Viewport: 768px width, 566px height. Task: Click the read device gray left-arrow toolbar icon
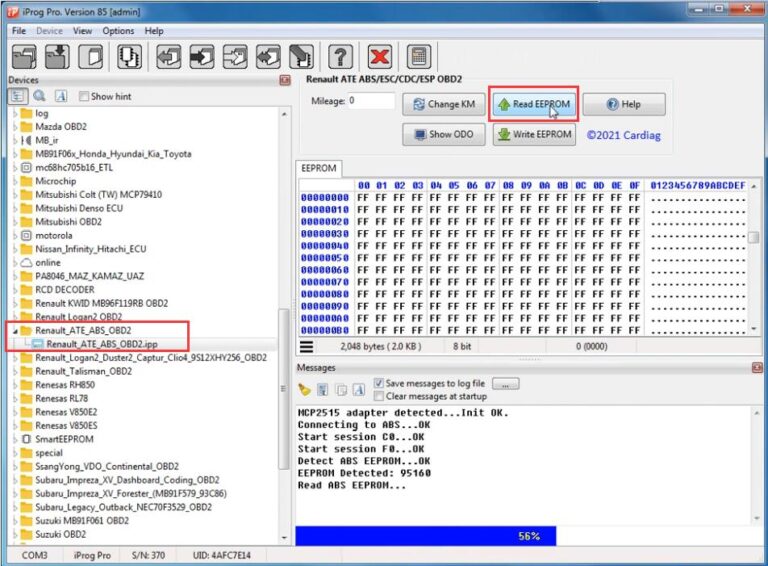click(x=168, y=56)
